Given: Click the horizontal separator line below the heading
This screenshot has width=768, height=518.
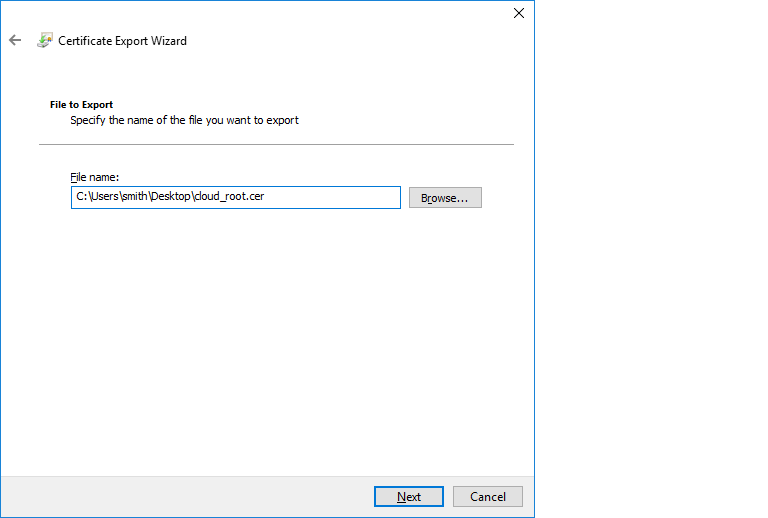Looking at the screenshot, I should [x=276, y=145].
